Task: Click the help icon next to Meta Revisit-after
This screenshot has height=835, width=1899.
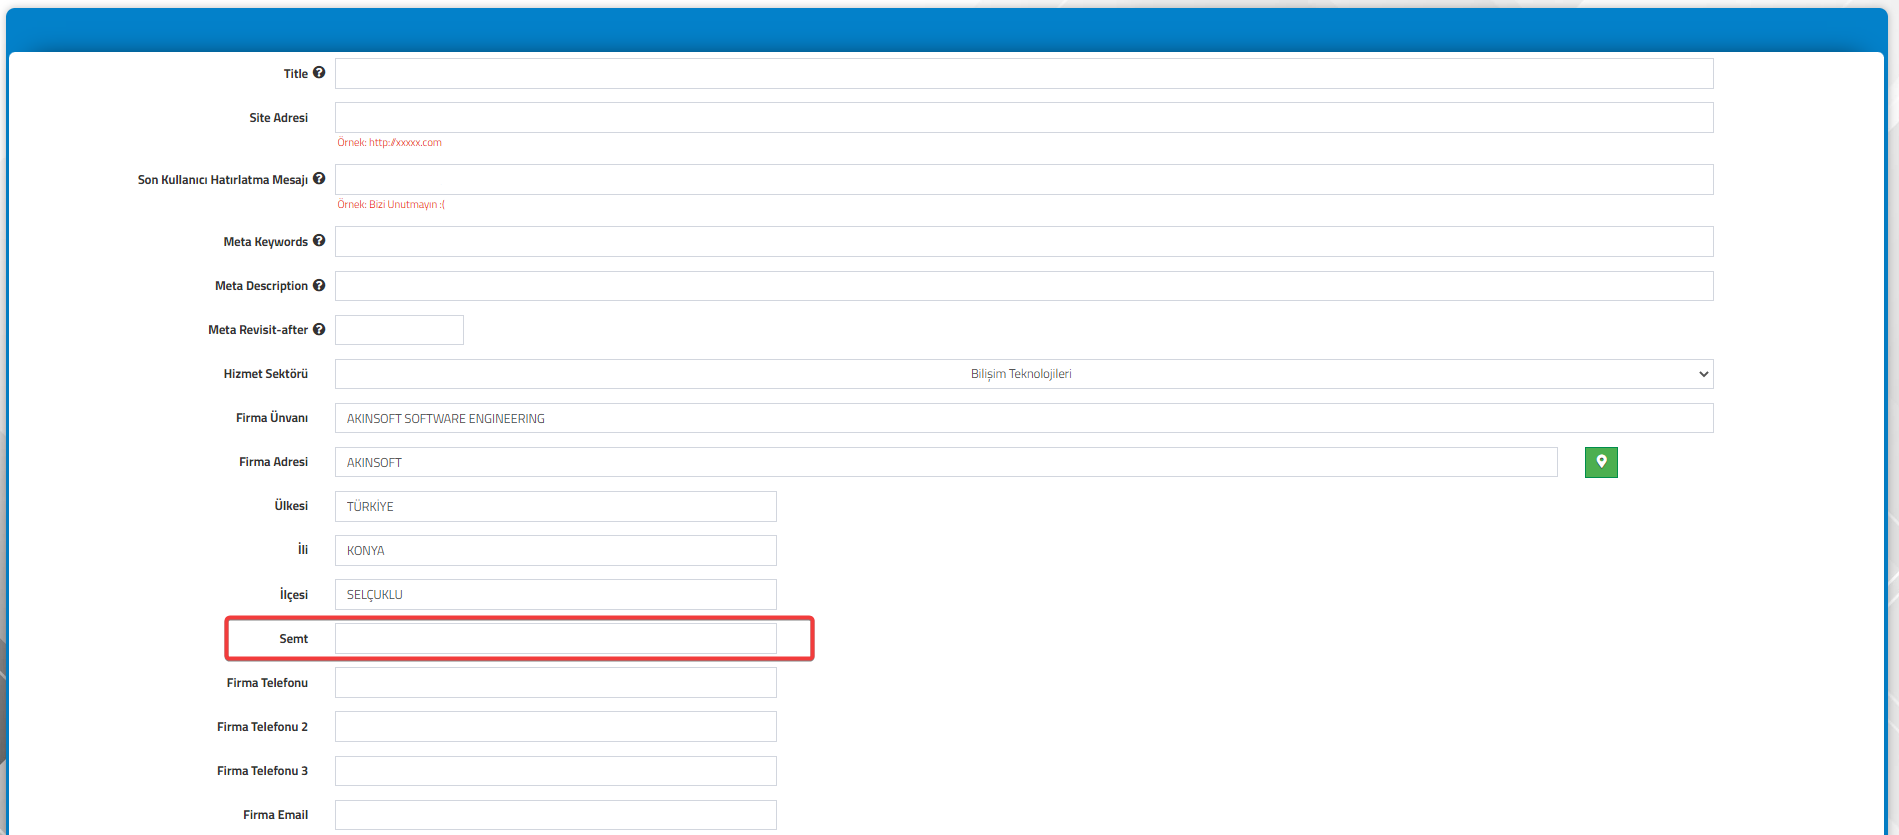Action: [x=319, y=329]
